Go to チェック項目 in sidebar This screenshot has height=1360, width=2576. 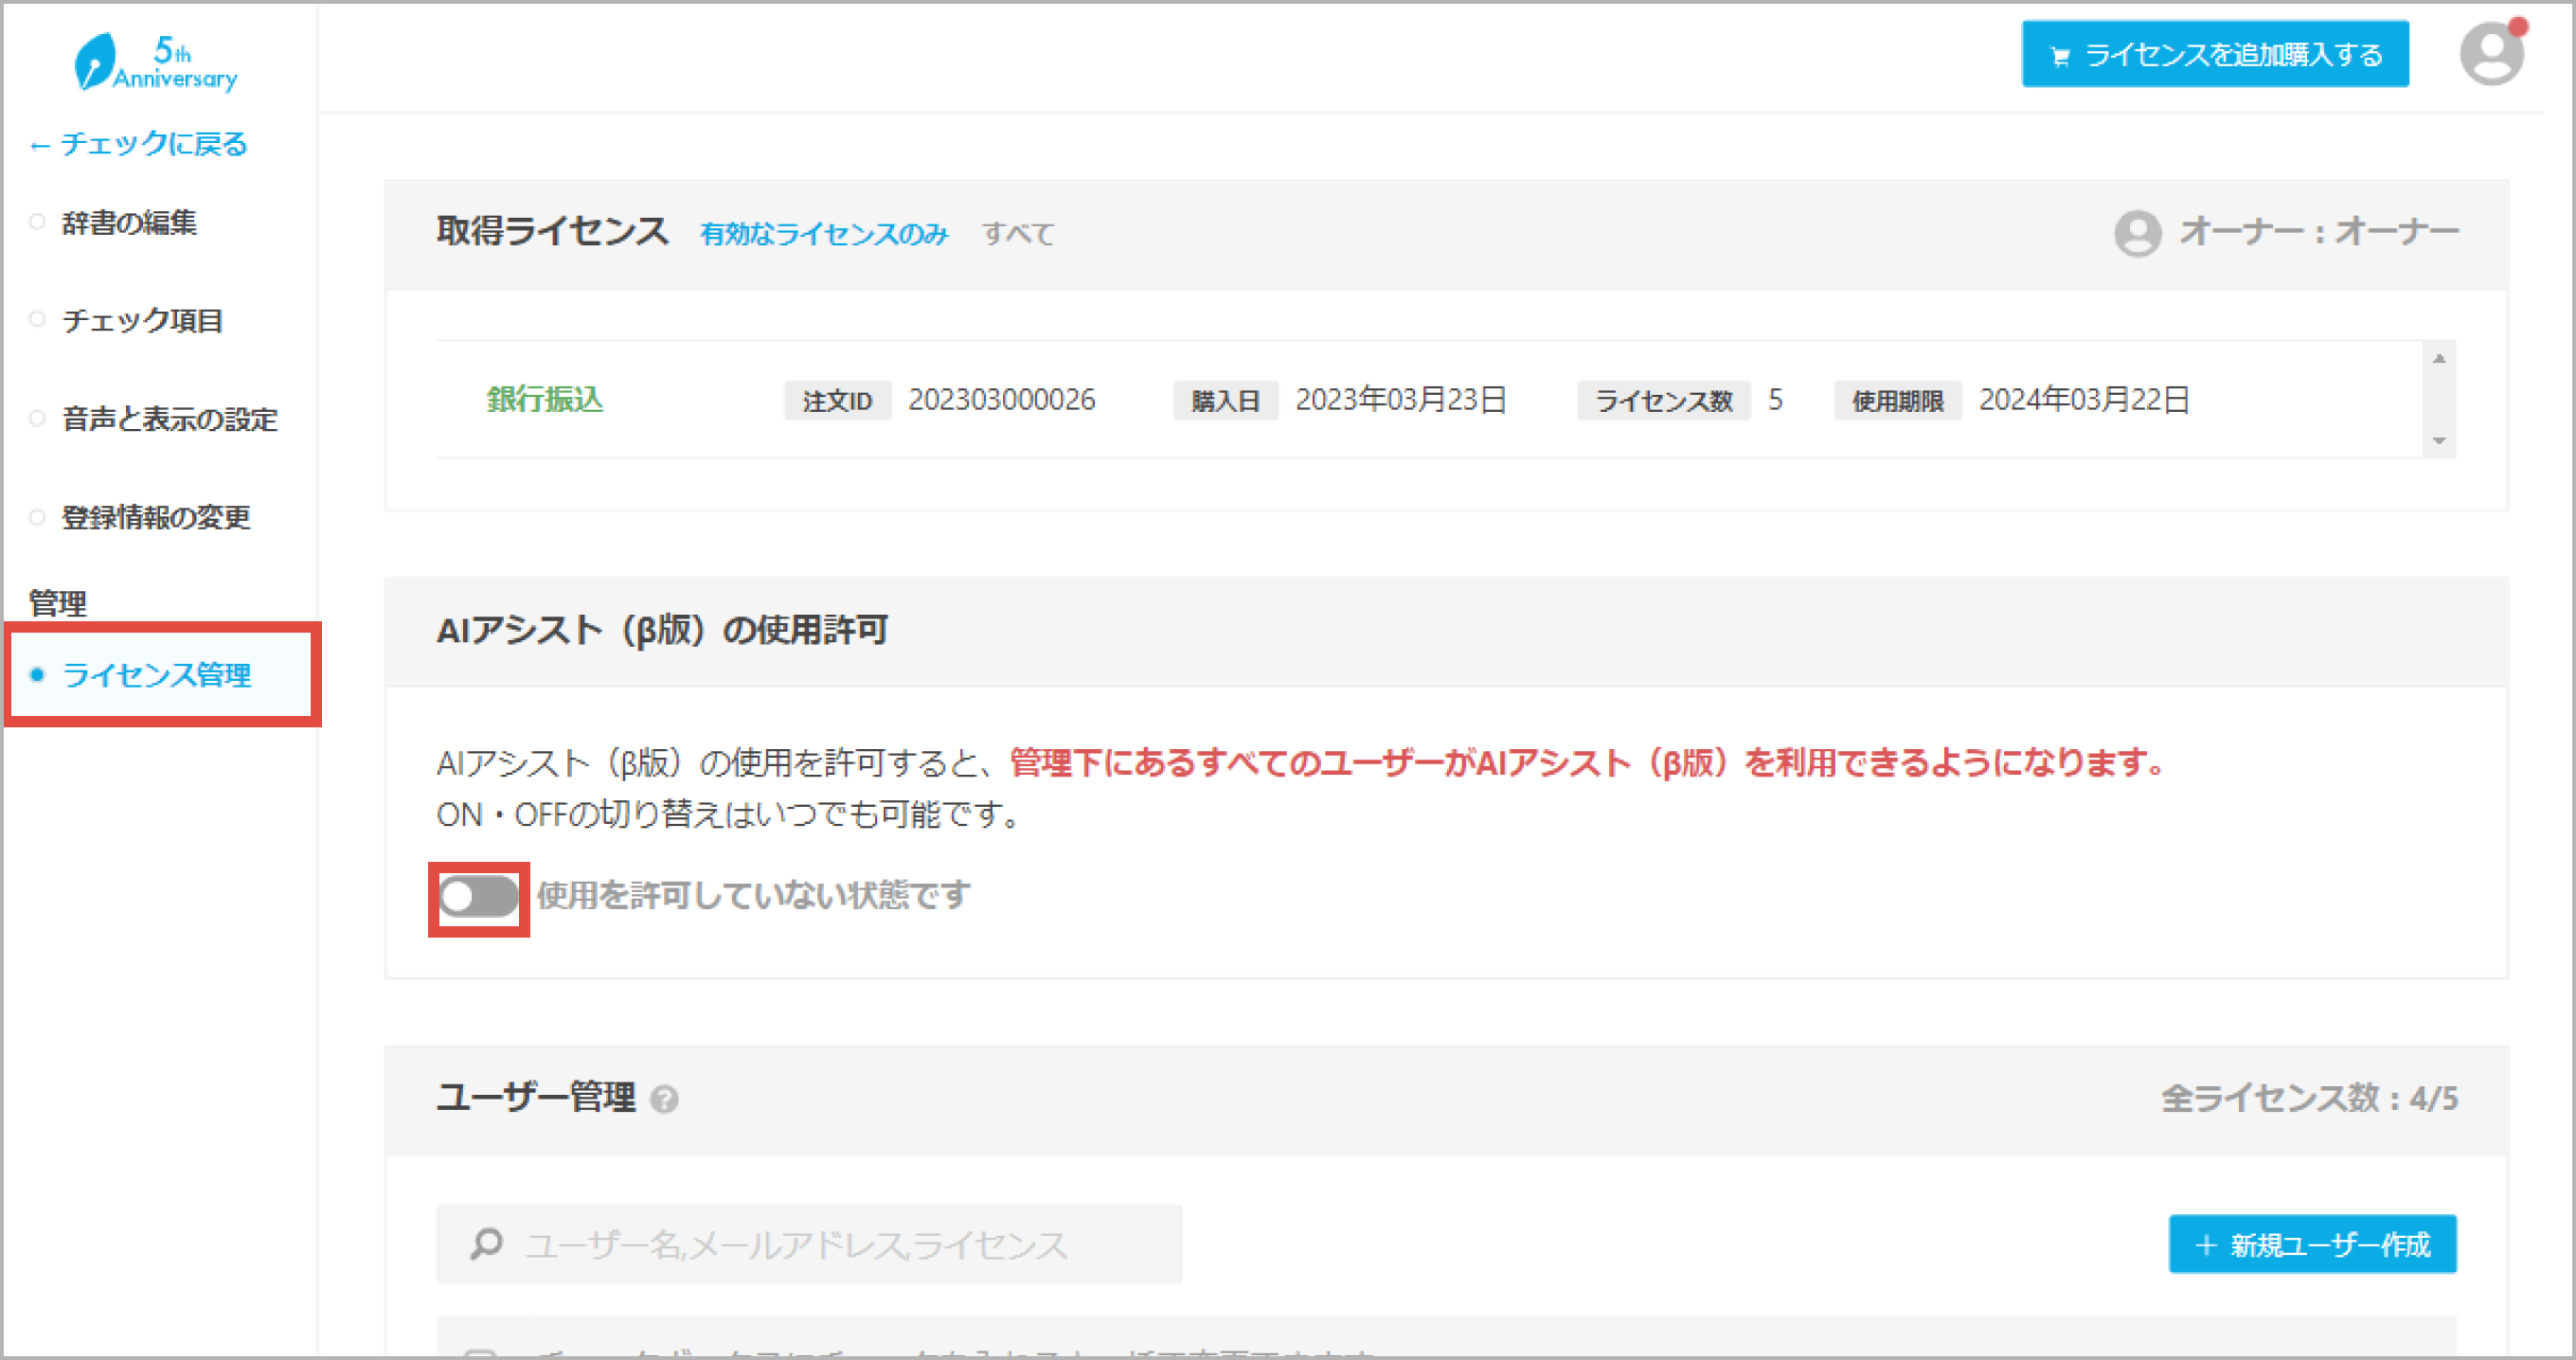[142, 320]
